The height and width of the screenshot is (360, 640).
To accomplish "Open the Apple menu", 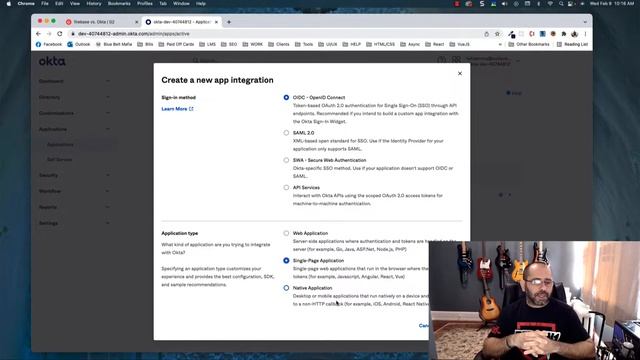I will pyautogui.click(x=9, y=4).
